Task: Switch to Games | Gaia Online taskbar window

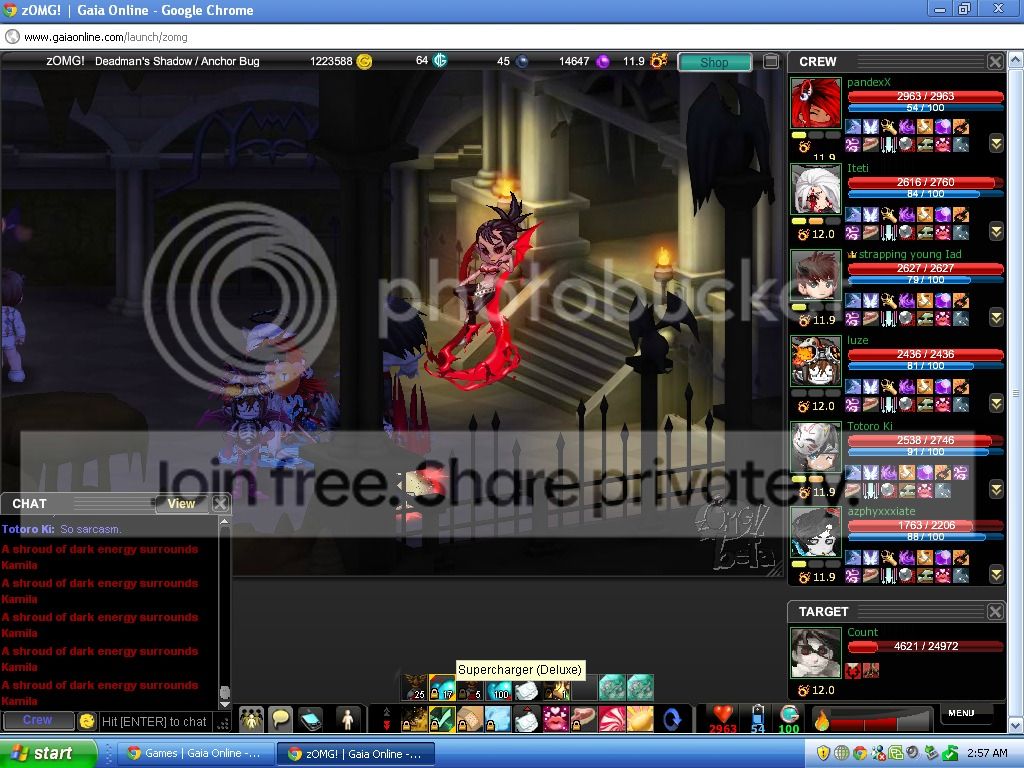Action: [195, 754]
